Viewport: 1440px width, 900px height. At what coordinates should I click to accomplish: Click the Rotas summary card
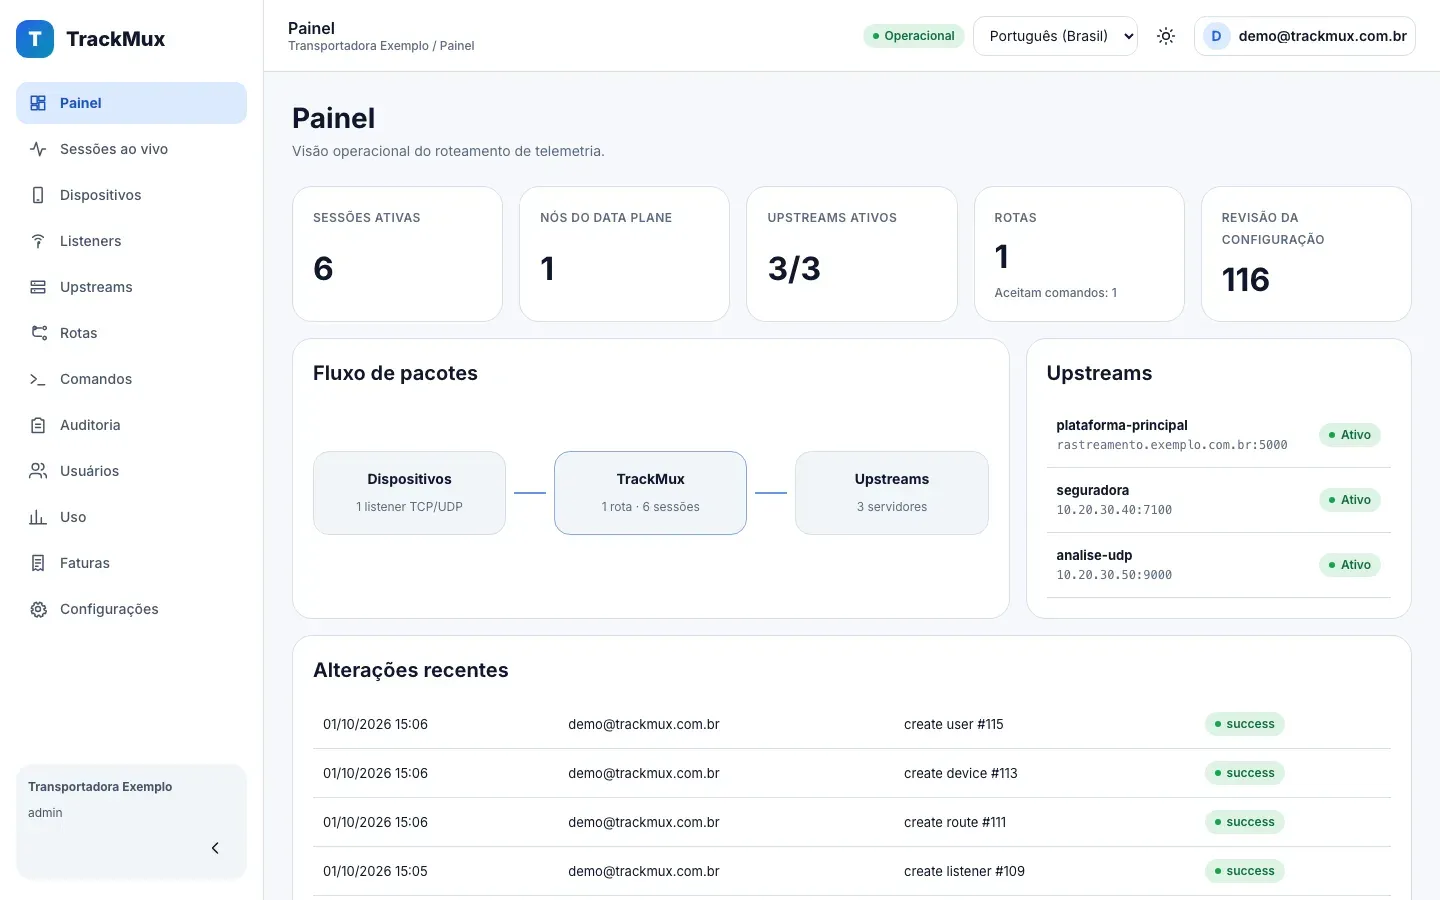pos(1079,254)
